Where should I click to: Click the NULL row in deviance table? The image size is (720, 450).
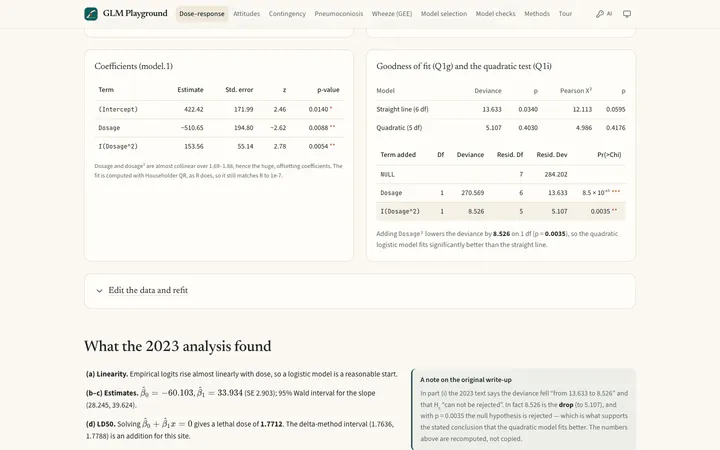[x=501, y=174]
